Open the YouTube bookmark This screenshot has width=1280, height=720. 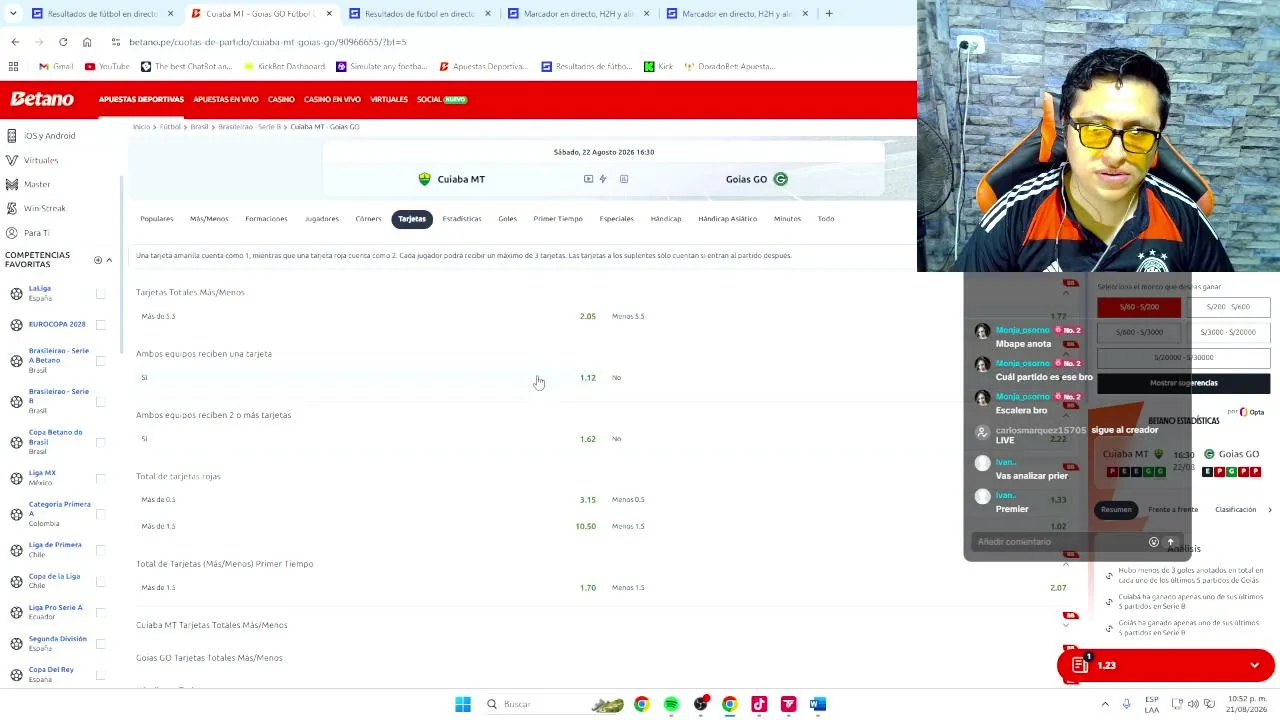[107, 66]
